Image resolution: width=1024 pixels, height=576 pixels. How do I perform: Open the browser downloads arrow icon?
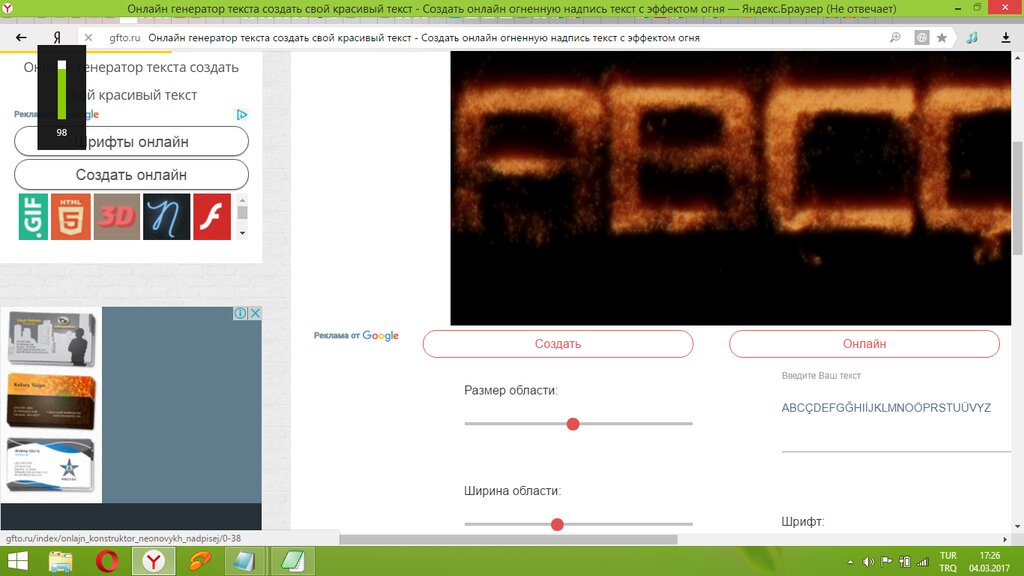coord(1006,38)
